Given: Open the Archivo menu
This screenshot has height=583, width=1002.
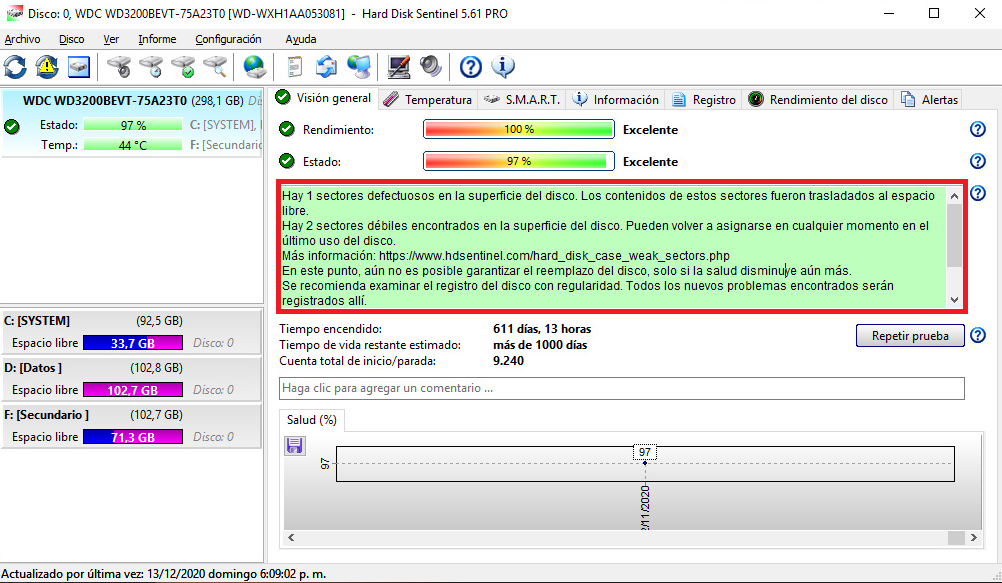Looking at the screenshot, I should point(22,39).
